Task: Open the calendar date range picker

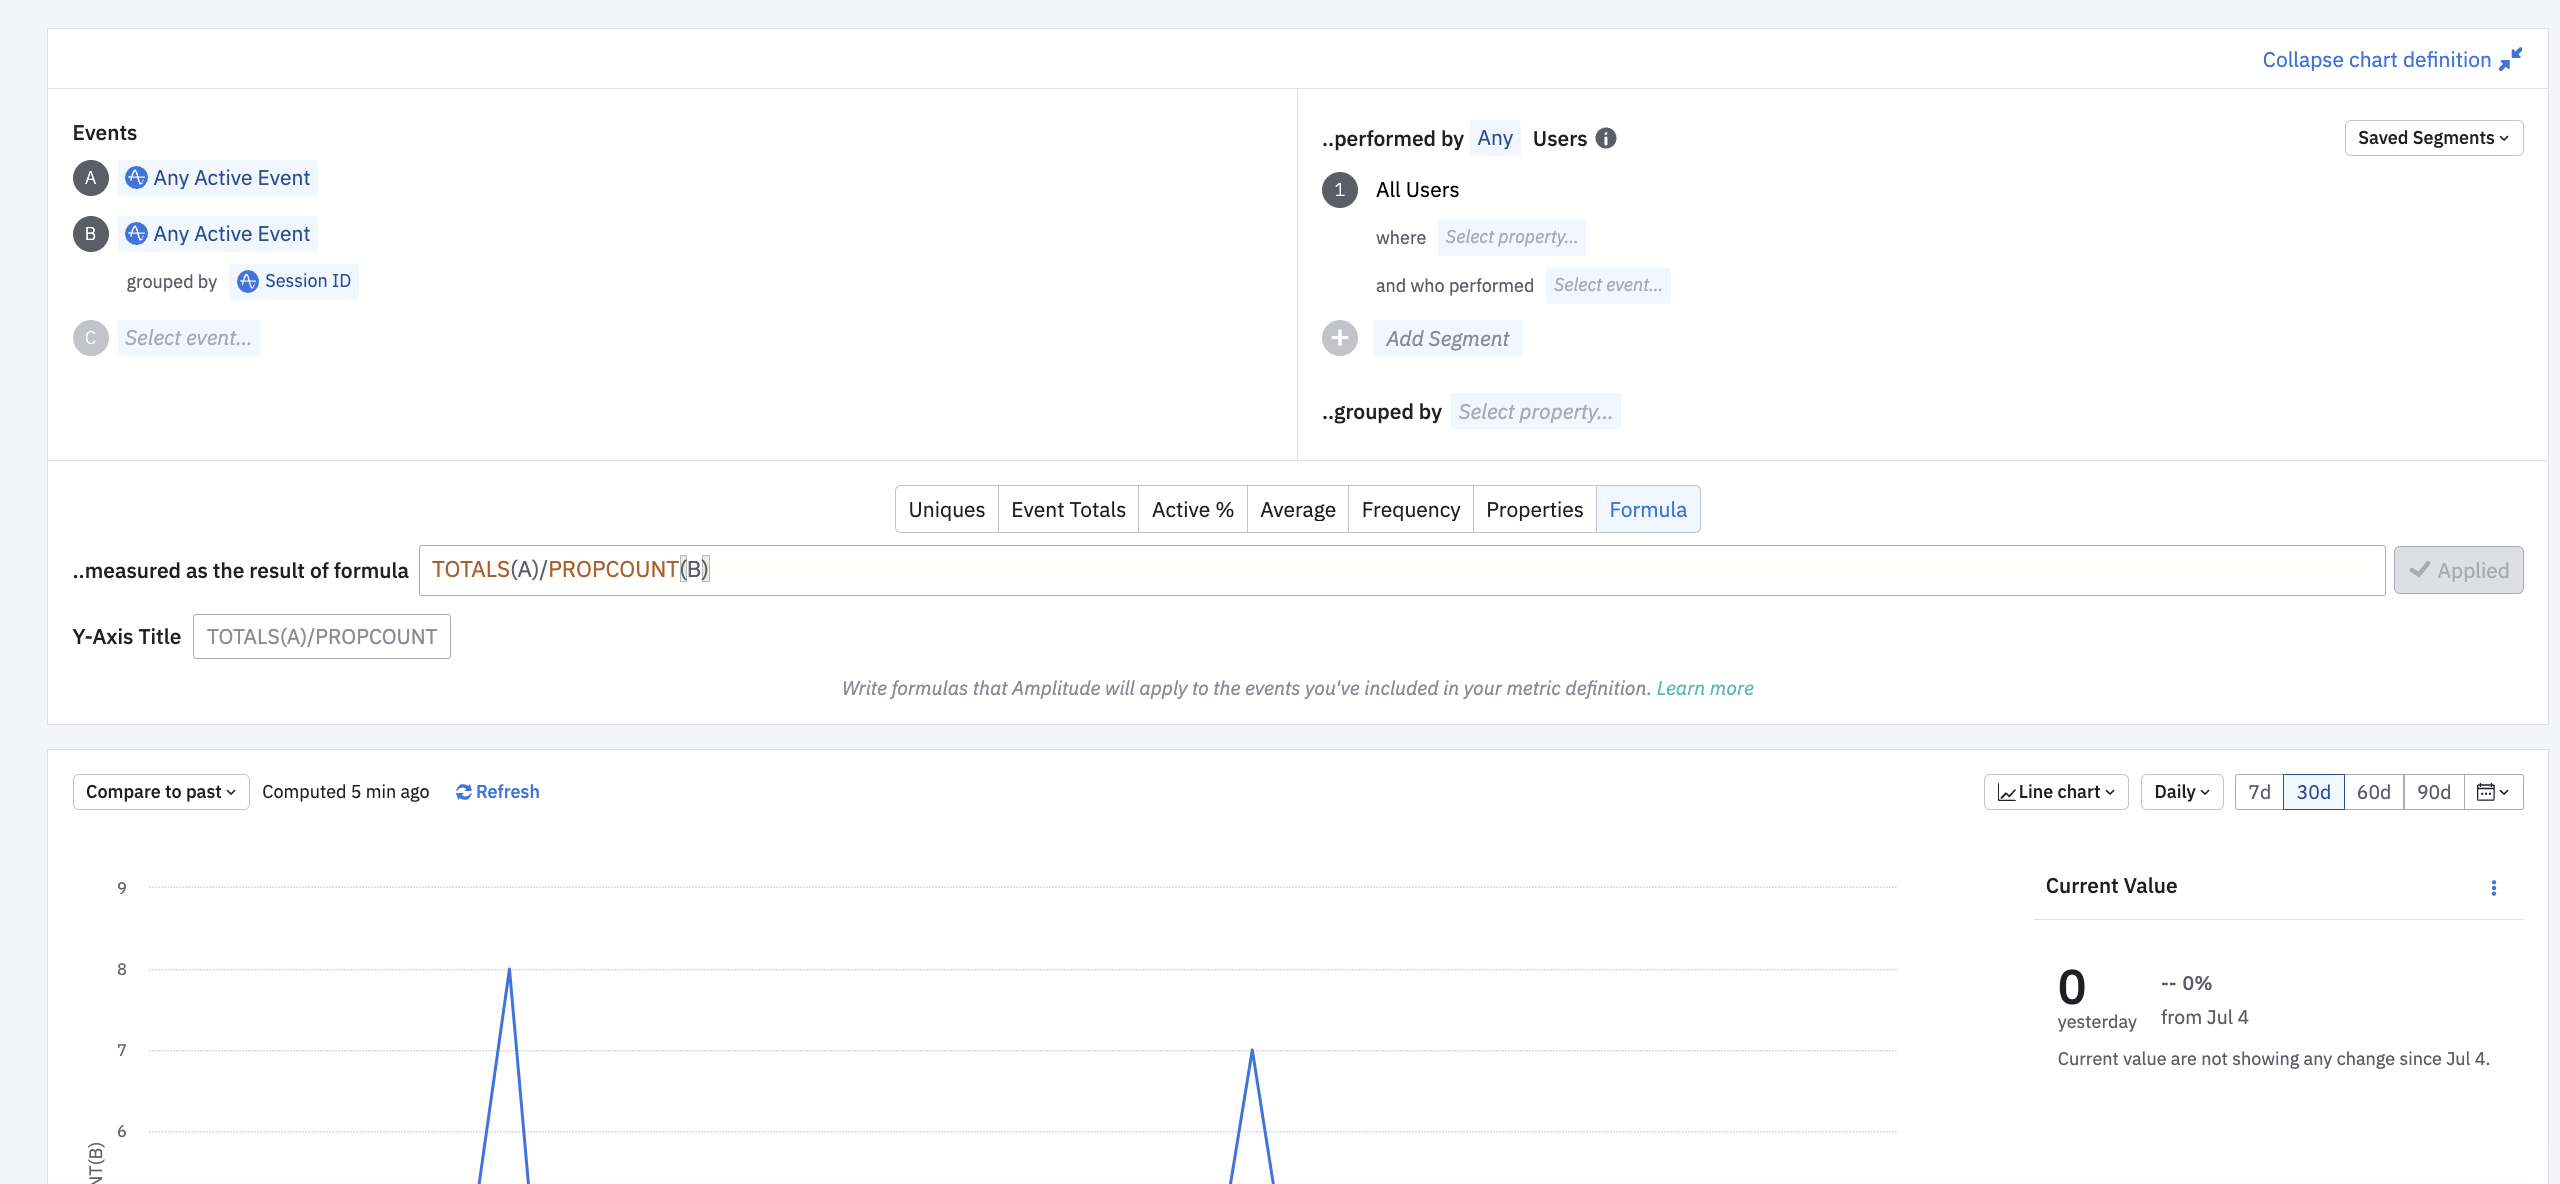Action: 2493,792
